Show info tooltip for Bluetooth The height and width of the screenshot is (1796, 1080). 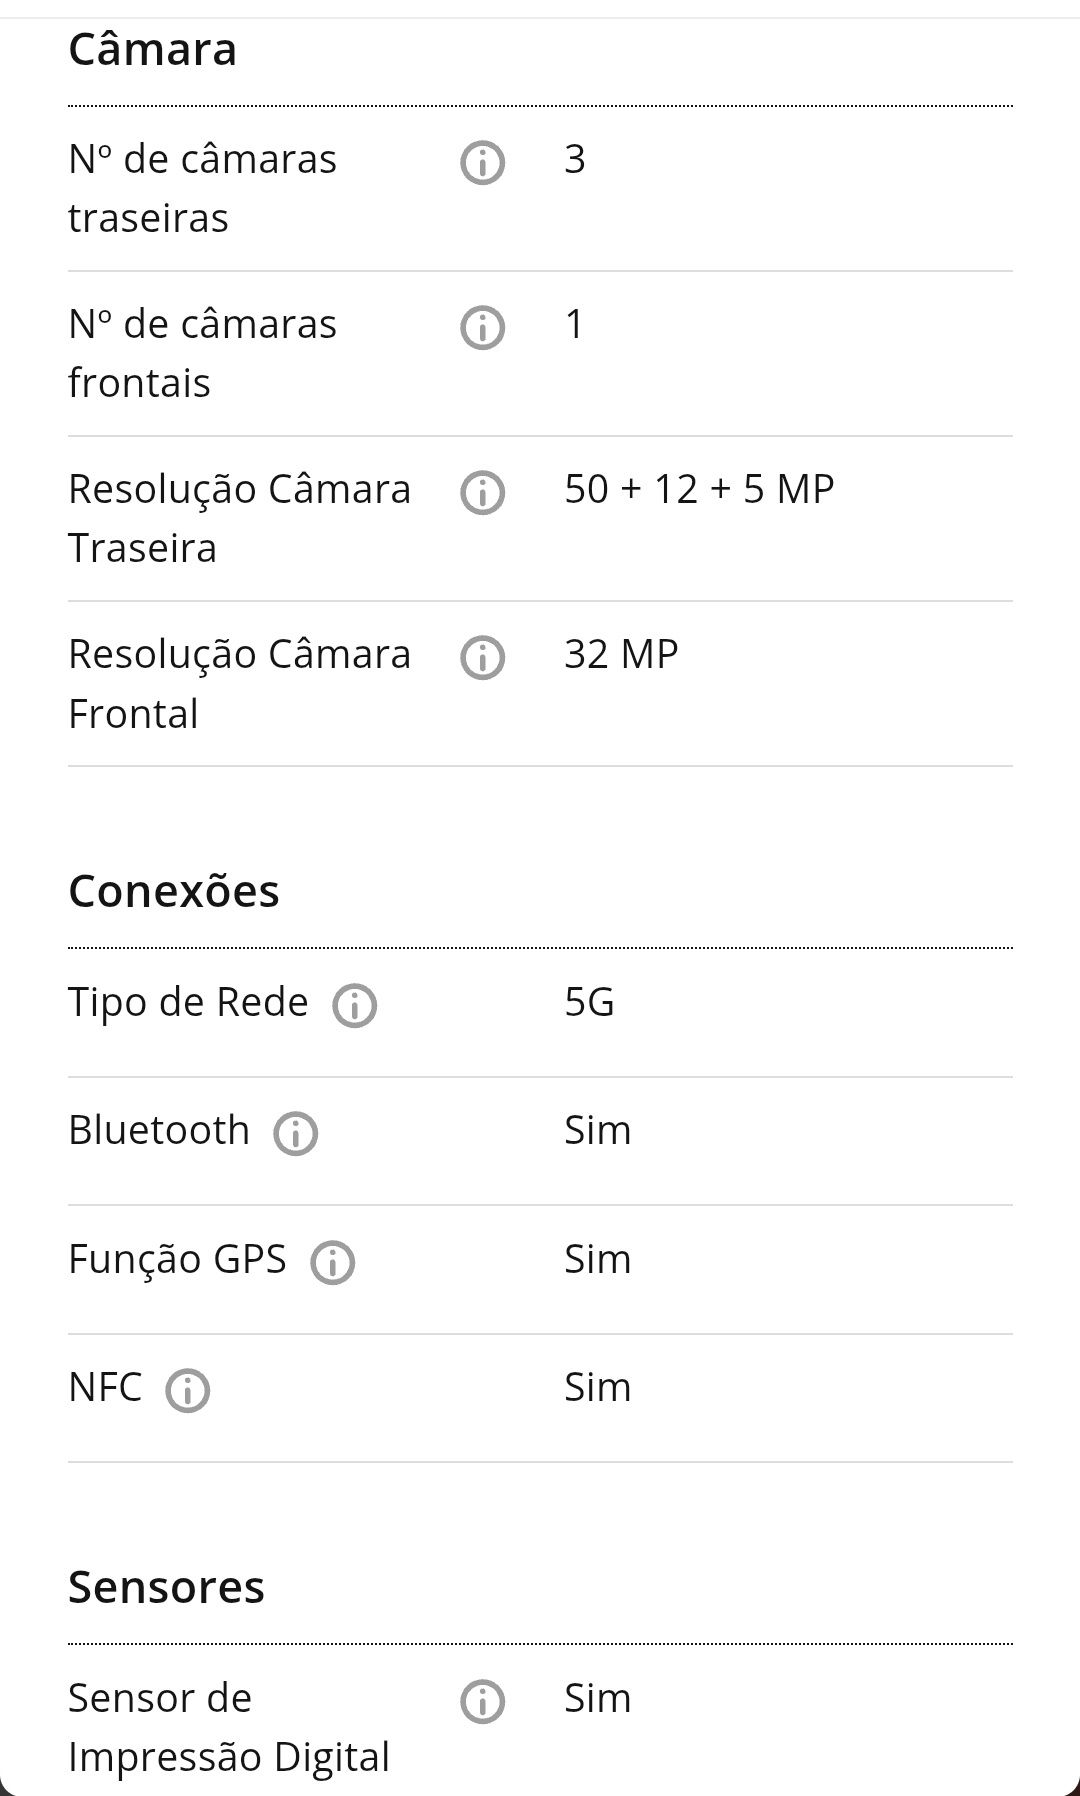pyautogui.click(x=295, y=1133)
